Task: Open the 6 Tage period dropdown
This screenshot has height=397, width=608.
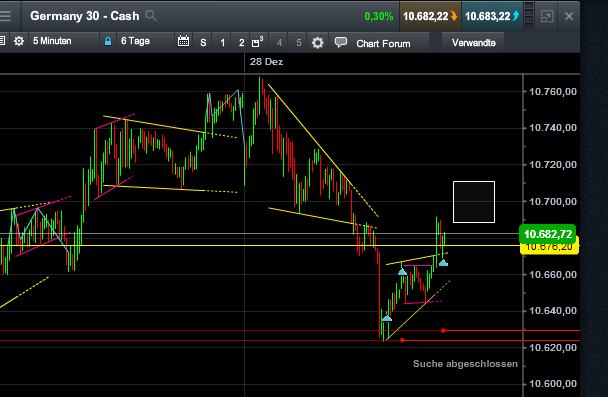Action: tap(145, 41)
